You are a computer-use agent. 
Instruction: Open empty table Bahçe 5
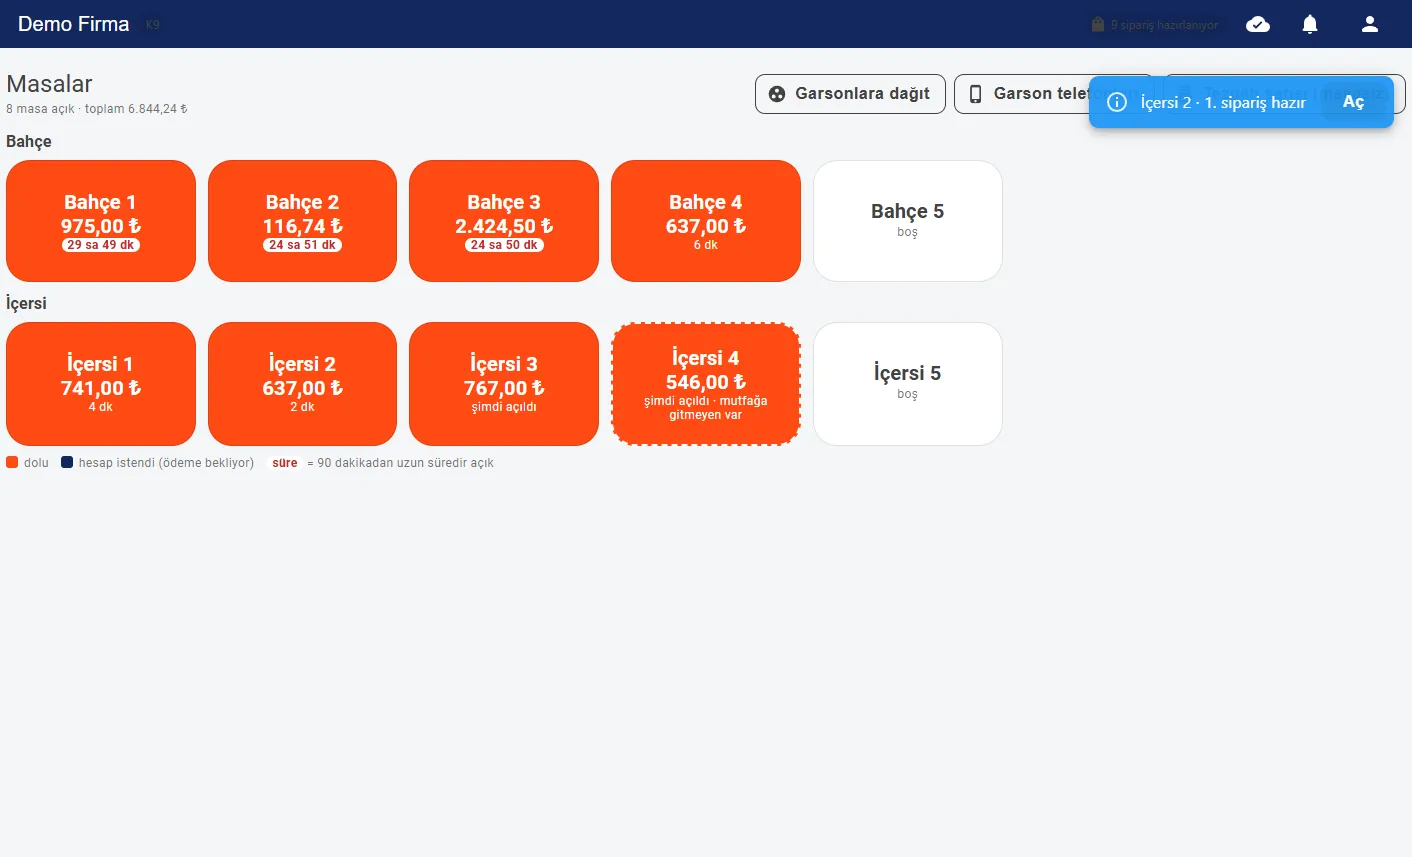click(x=907, y=221)
